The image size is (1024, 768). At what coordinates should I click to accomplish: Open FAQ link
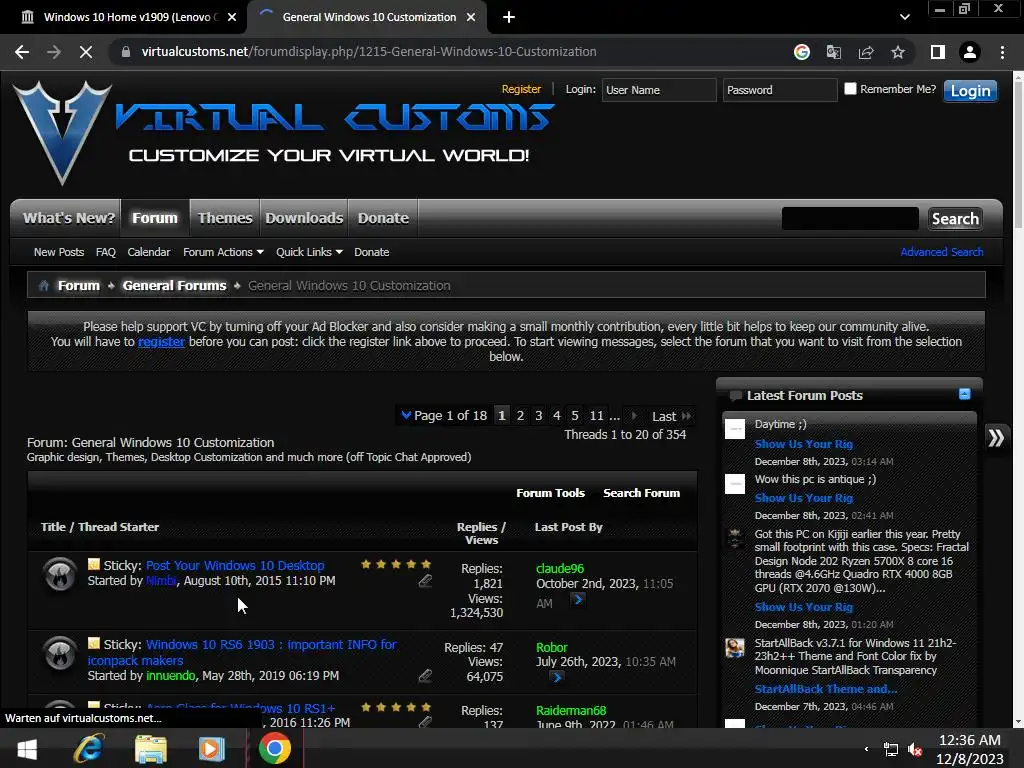(106, 252)
